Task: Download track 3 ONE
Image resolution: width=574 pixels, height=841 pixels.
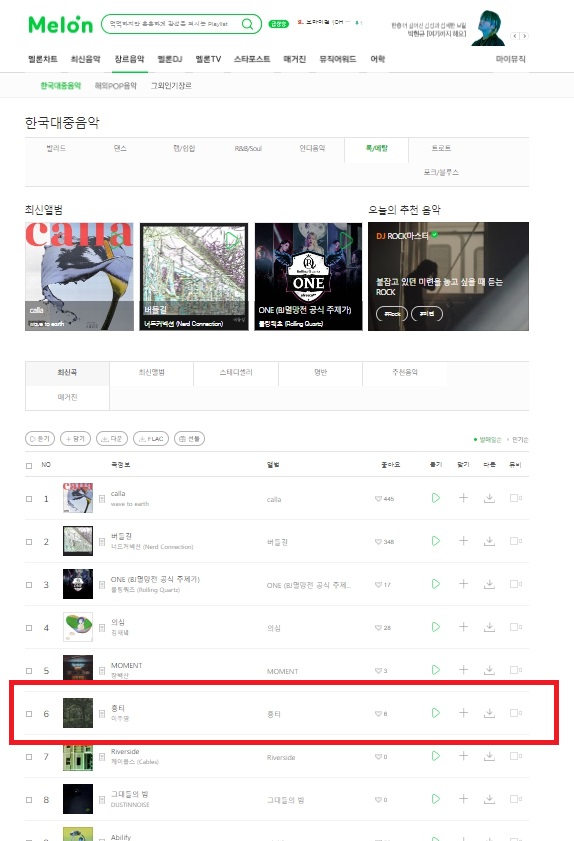Action: point(489,584)
